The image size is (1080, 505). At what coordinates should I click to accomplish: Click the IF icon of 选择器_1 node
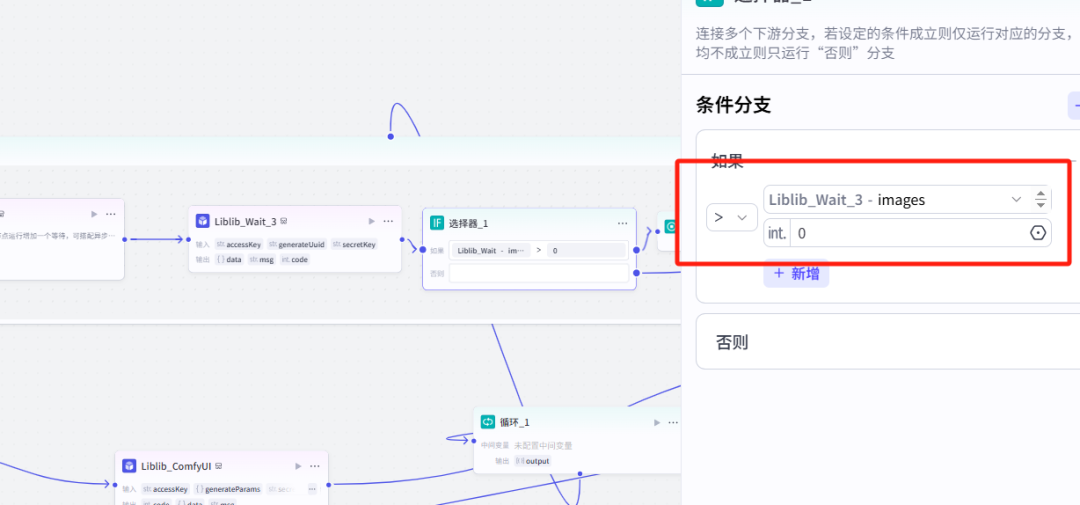pos(437,223)
